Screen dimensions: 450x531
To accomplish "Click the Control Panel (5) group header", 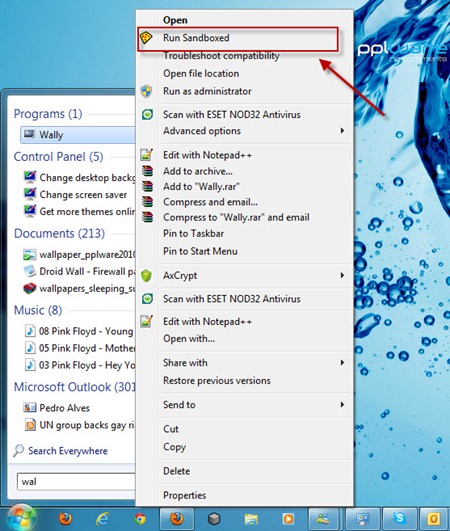I will [58, 157].
